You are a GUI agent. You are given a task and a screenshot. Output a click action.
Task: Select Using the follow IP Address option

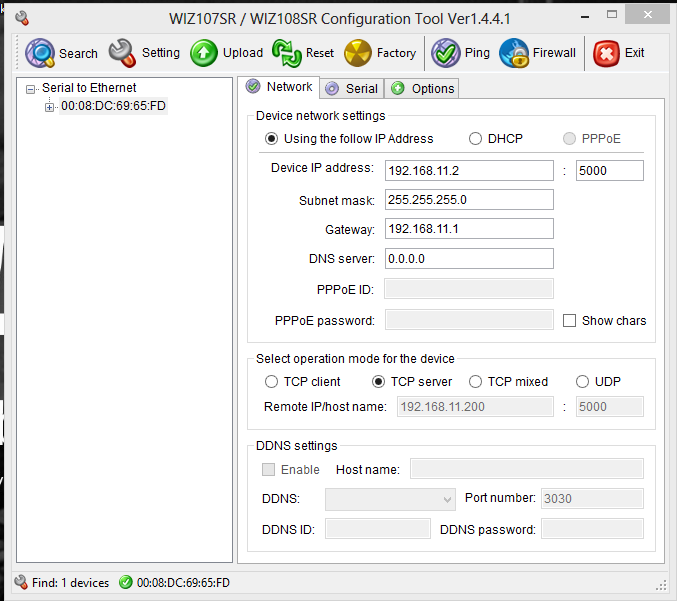(x=271, y=139)
